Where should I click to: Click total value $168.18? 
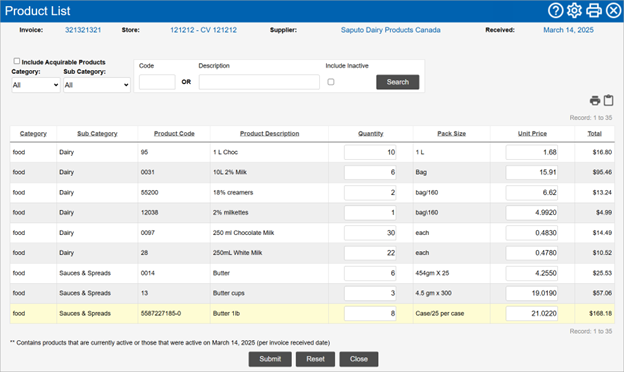click(601, 314)
